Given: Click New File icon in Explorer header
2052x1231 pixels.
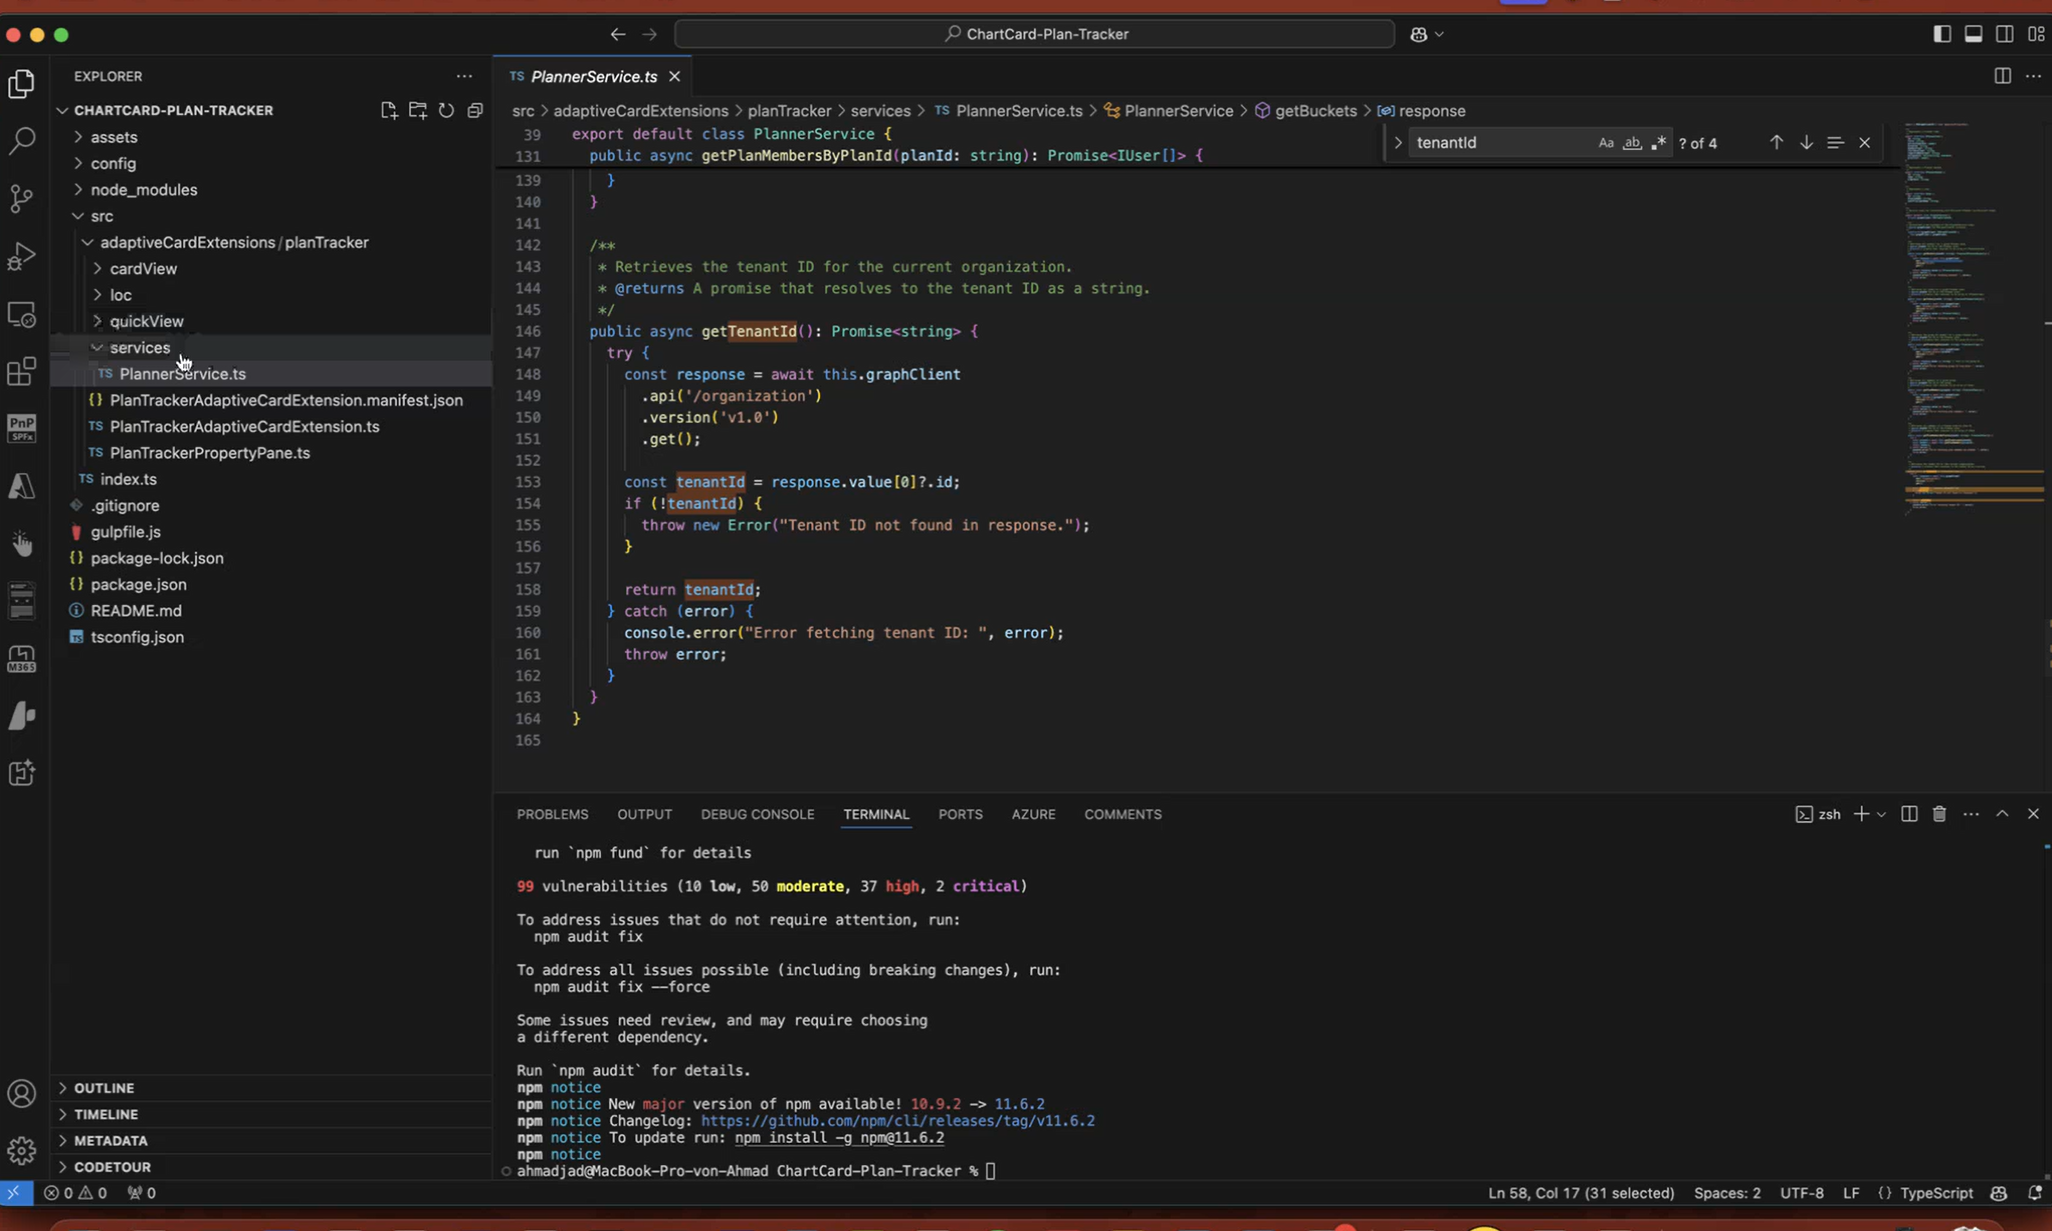Looking at the screenshot, I should point(389,110).
